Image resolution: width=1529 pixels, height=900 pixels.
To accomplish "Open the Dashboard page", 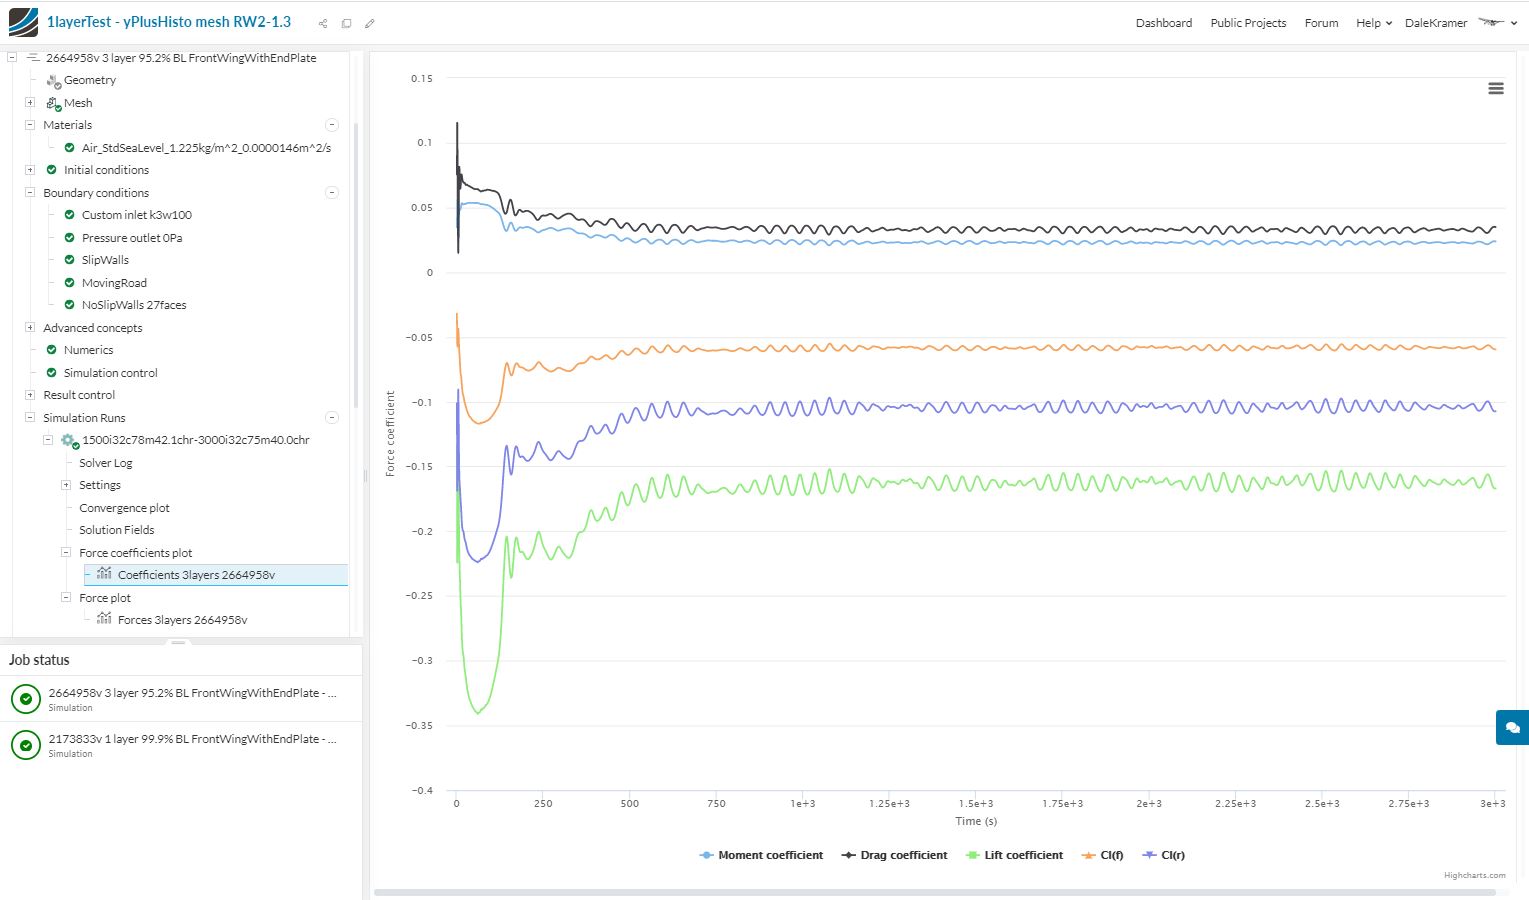I will tap(1163, 23).
